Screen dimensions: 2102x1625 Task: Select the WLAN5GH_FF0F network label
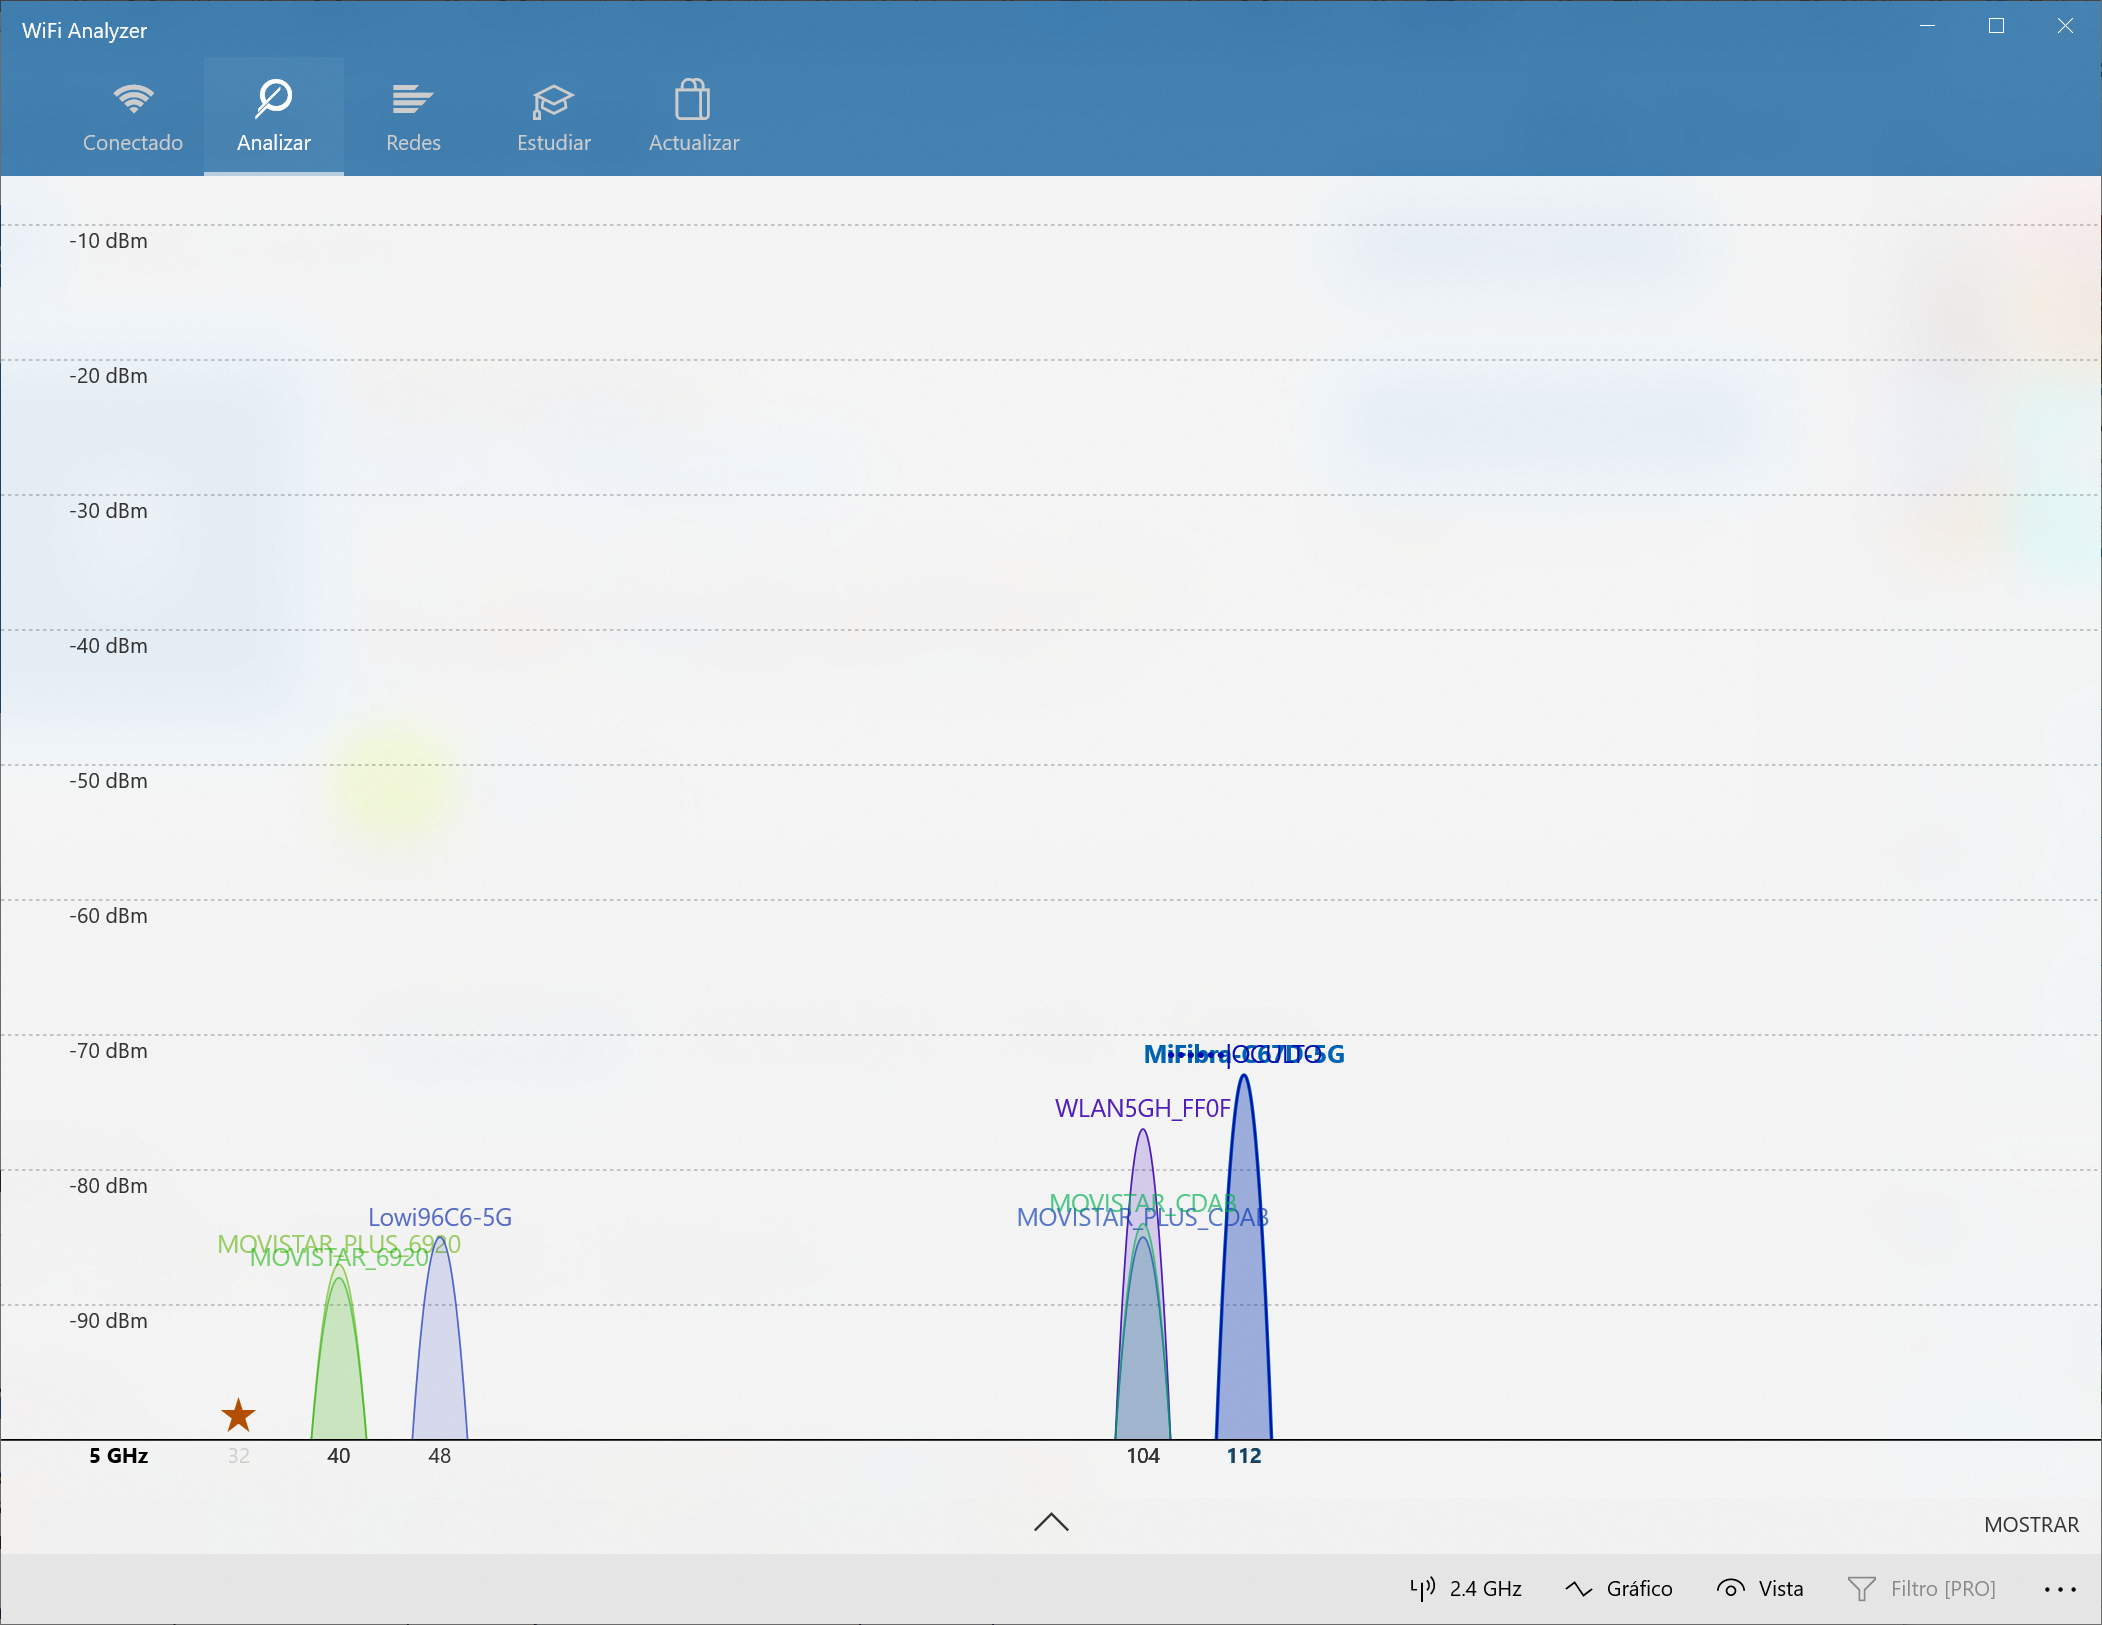[1142, 1108]
